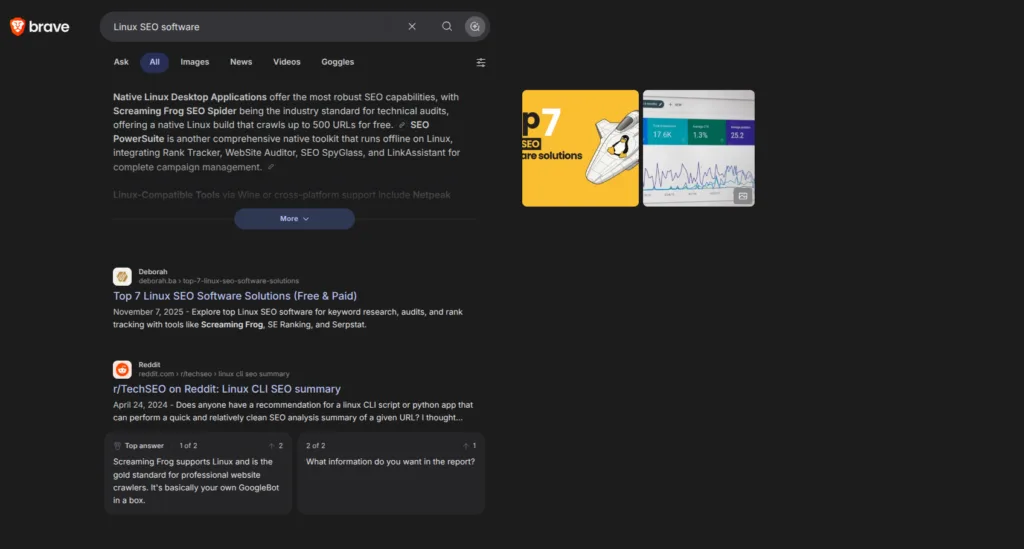This screenshot has width=1024, height=549.
Task: Open the Top answer card about Screaming Frog
Action: 198,473
